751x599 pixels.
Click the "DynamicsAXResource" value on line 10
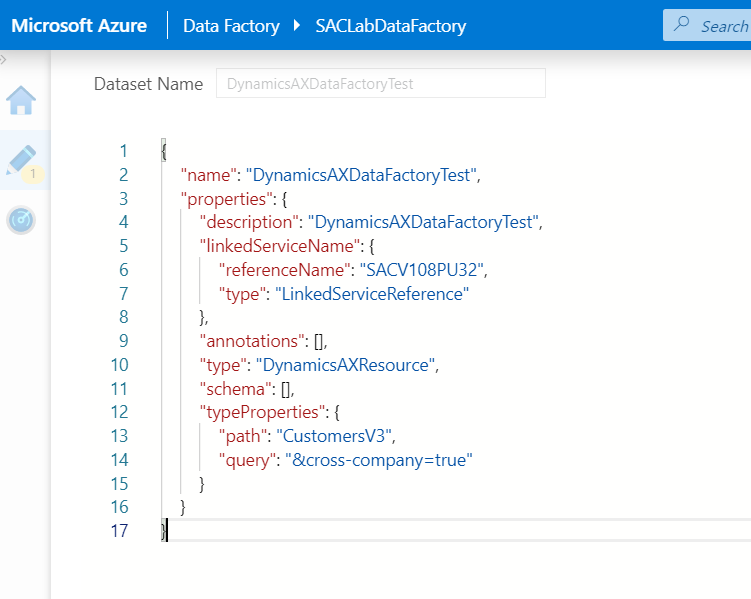345,365
